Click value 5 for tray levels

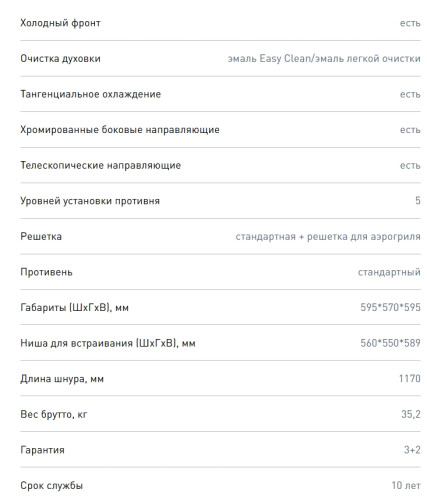[418, 201]
